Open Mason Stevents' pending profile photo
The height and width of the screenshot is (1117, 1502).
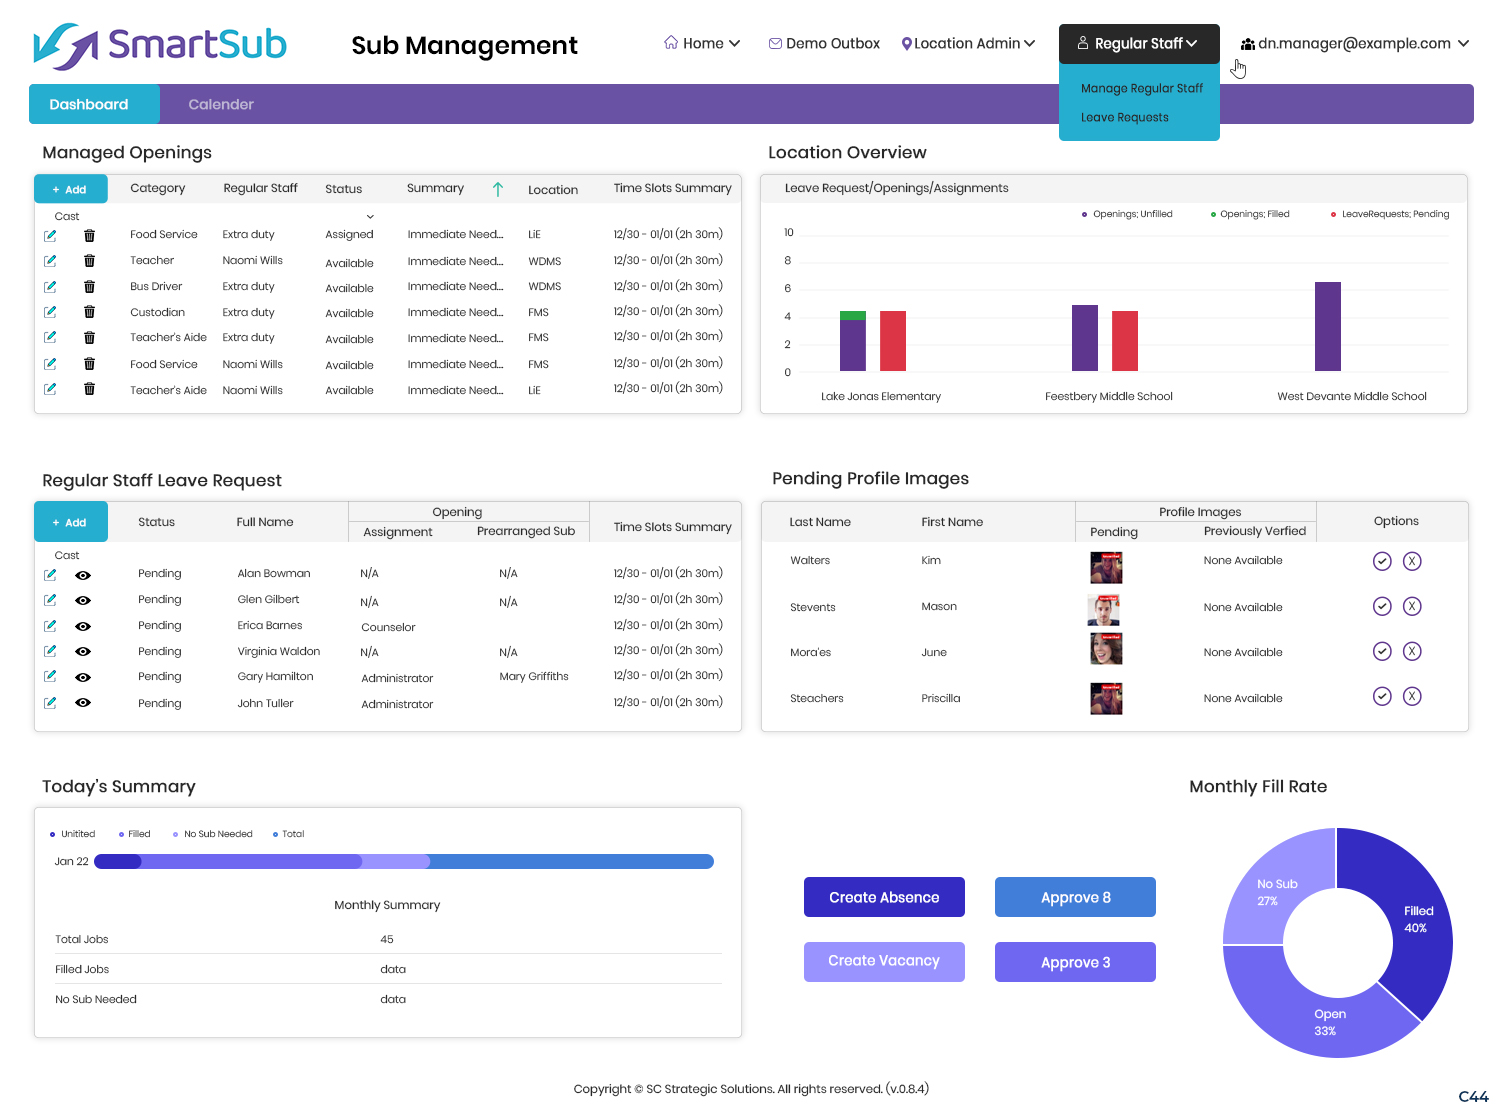pyautogui.click(x=1104, y=610)
